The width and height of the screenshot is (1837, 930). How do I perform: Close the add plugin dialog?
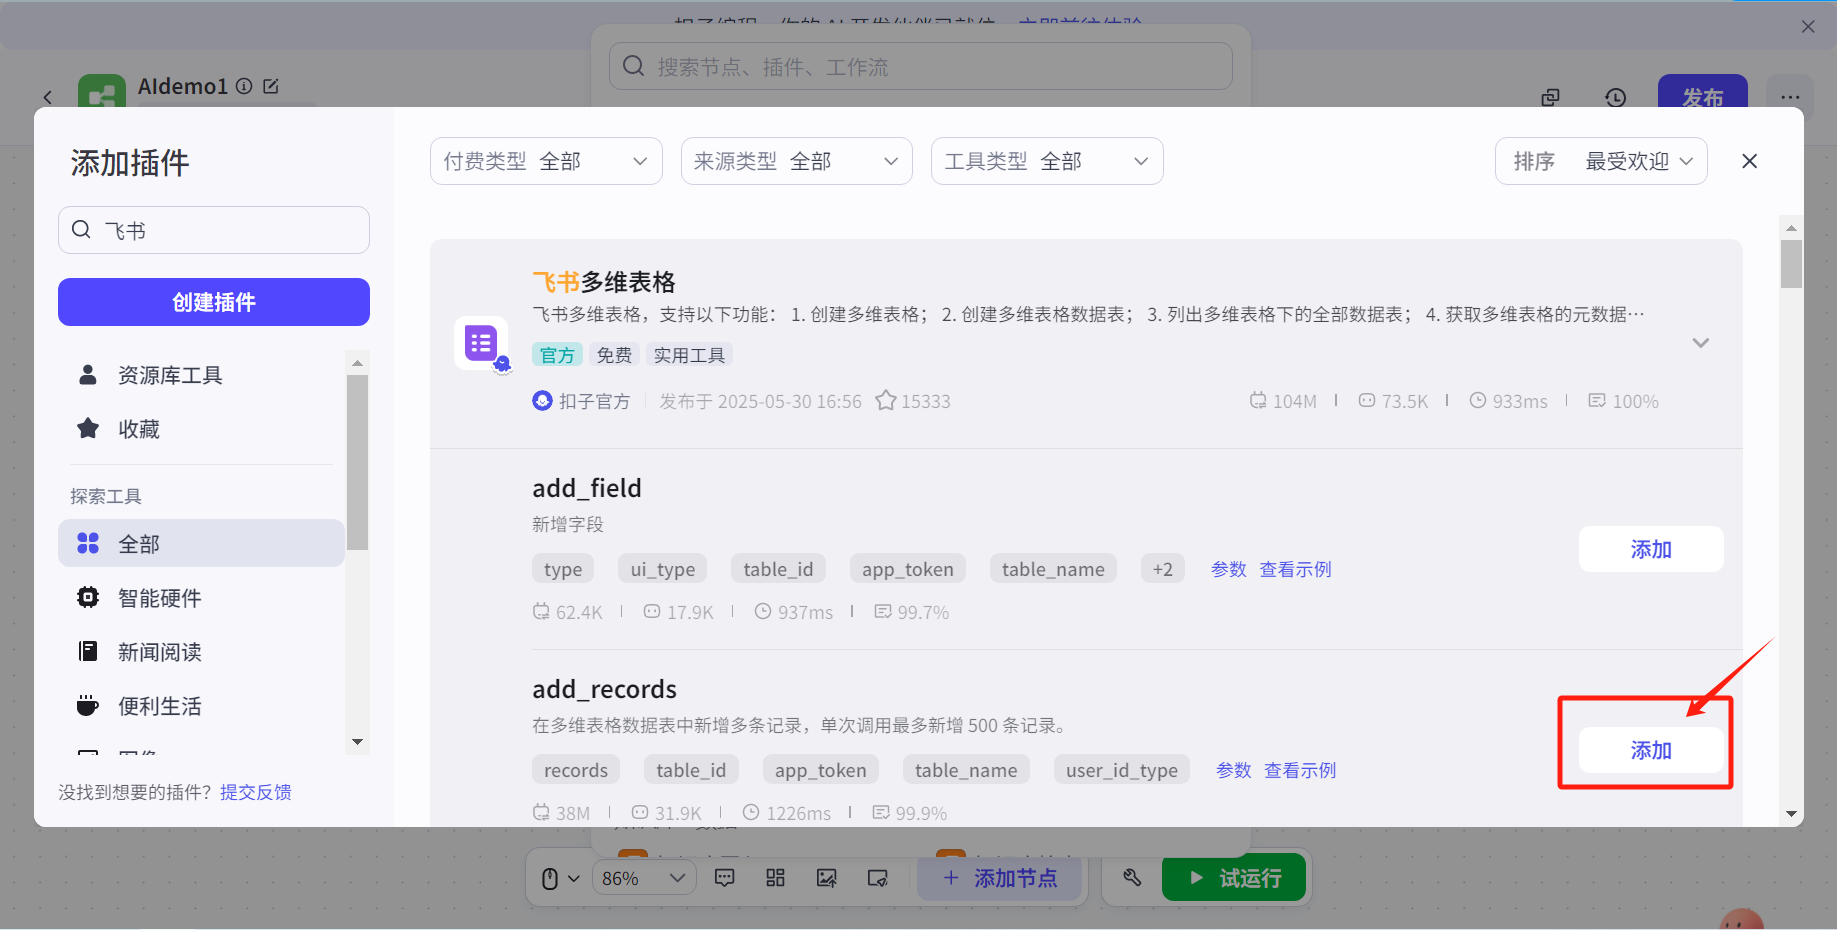coord(1749,161)
